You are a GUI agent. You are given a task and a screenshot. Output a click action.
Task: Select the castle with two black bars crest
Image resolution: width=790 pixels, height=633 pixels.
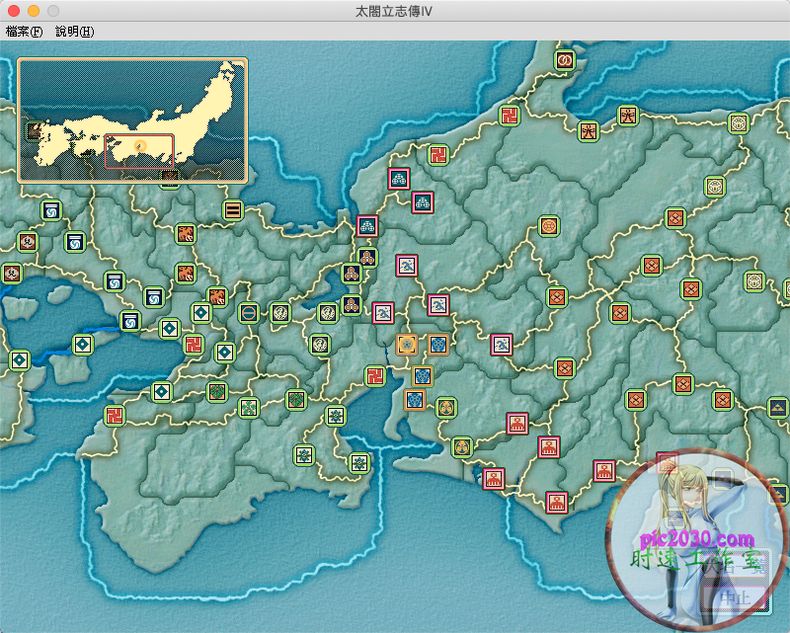(x=233, y=210)
